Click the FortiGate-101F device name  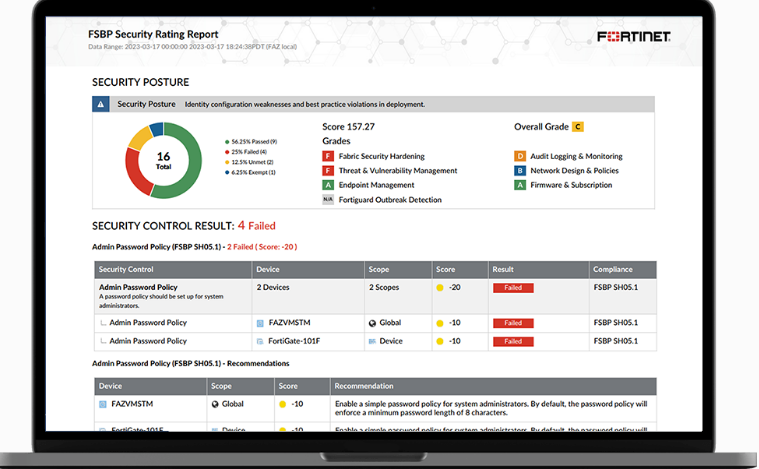(294, 341)
